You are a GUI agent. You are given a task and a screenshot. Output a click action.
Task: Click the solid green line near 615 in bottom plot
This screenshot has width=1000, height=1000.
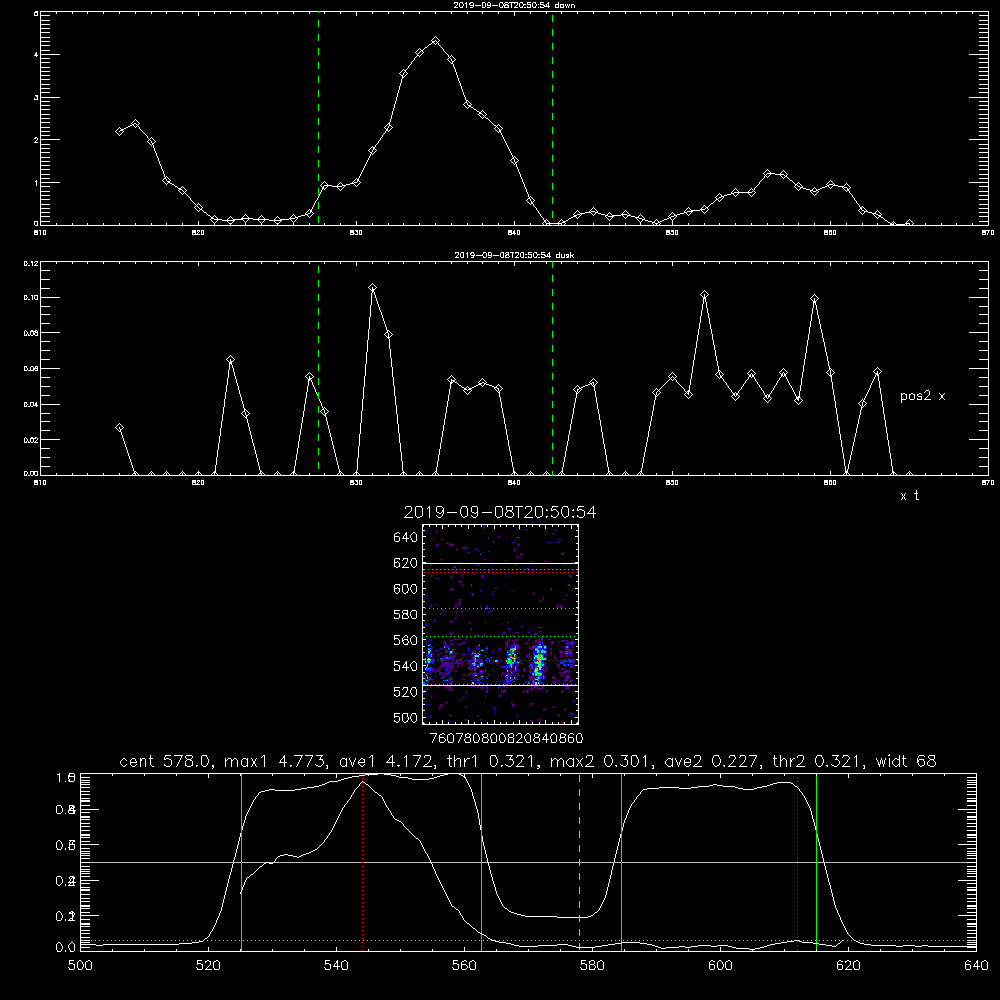(x=816, y=861)
